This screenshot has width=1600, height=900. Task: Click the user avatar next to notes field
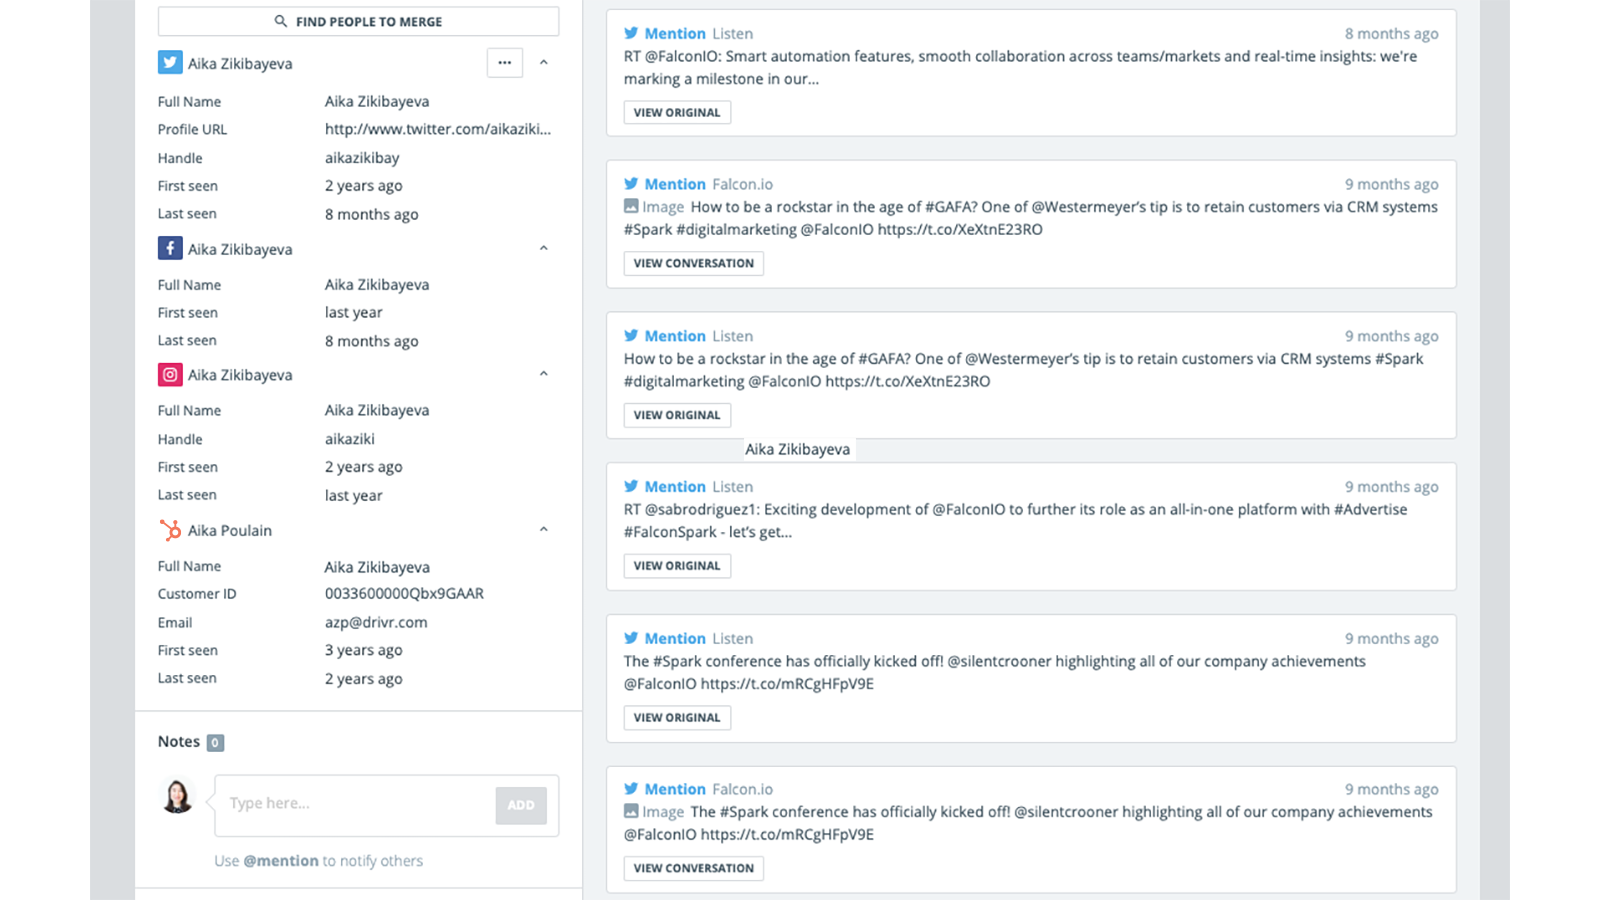[178, 797]
